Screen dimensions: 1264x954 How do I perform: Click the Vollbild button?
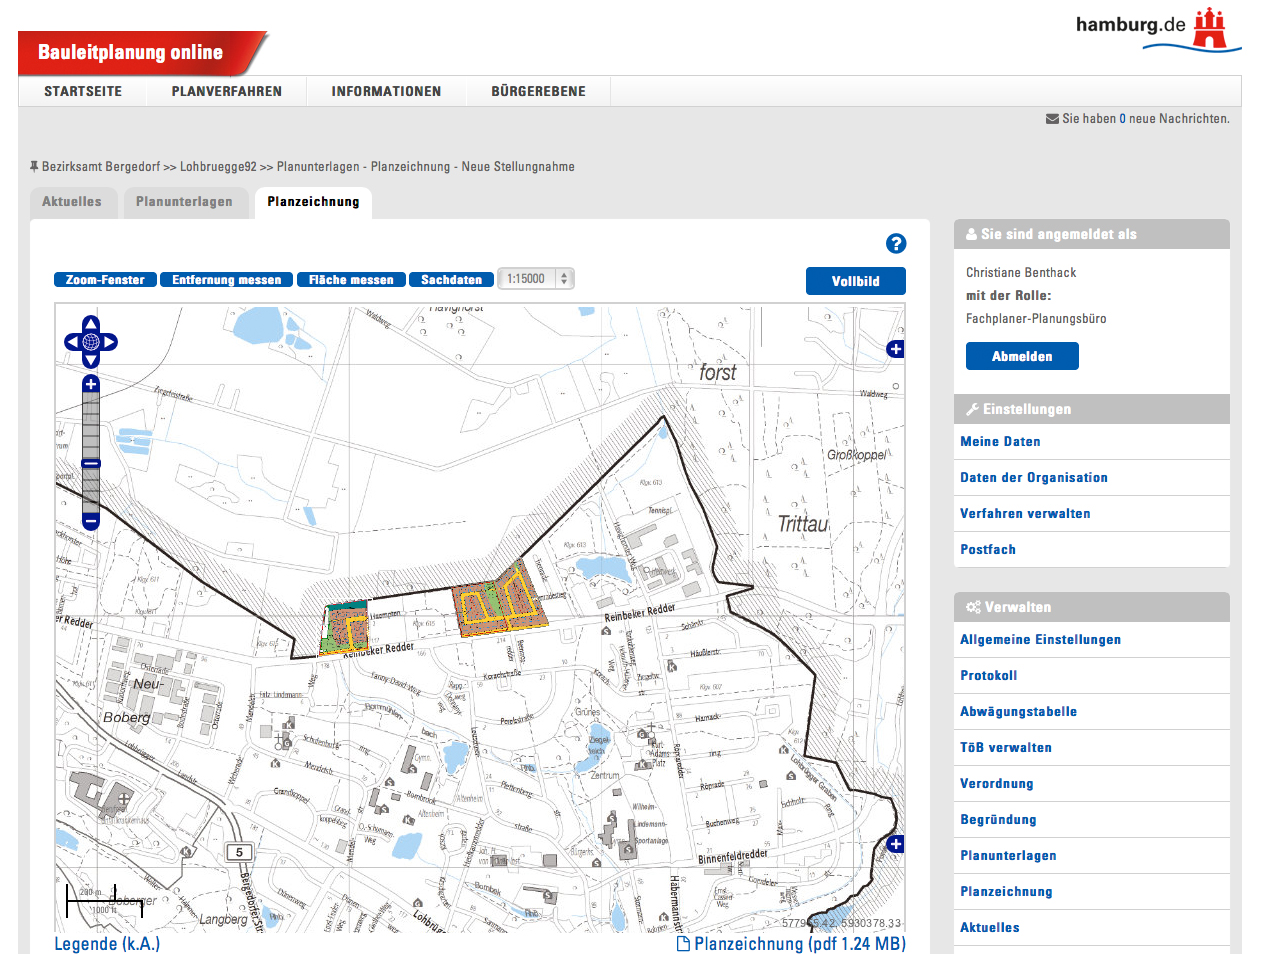point(855,281)
